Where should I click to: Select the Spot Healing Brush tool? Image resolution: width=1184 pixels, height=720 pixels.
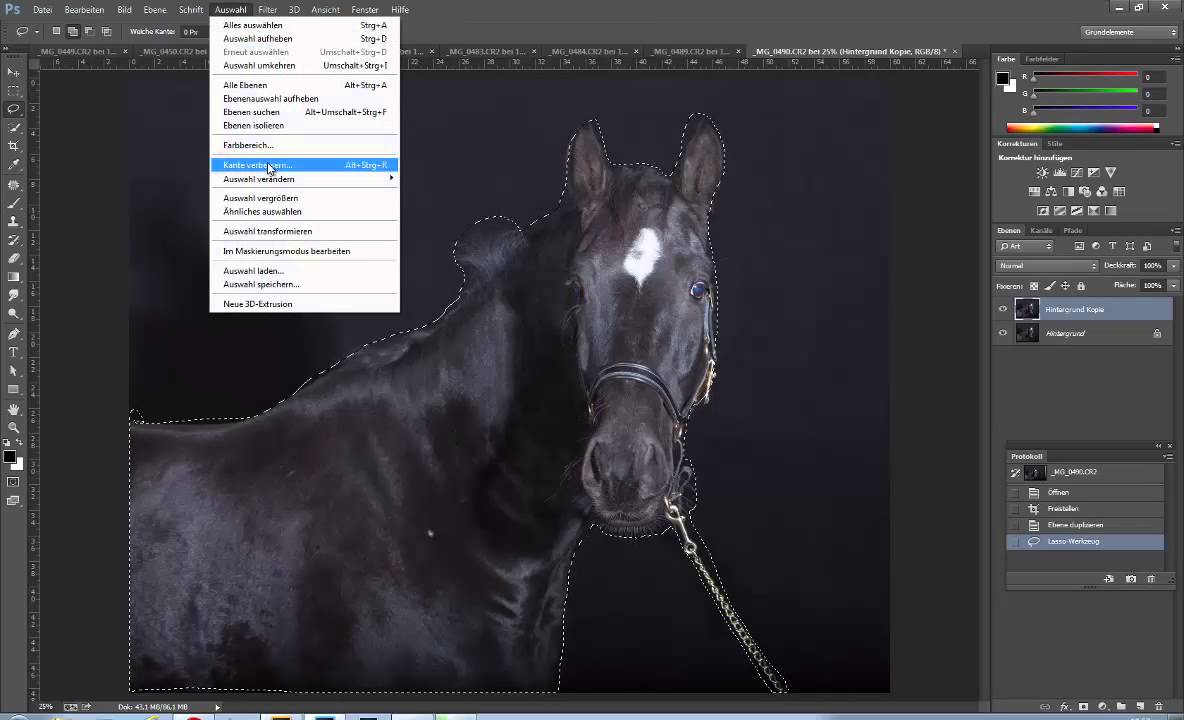pyautogui.click(x=14, y=184)
